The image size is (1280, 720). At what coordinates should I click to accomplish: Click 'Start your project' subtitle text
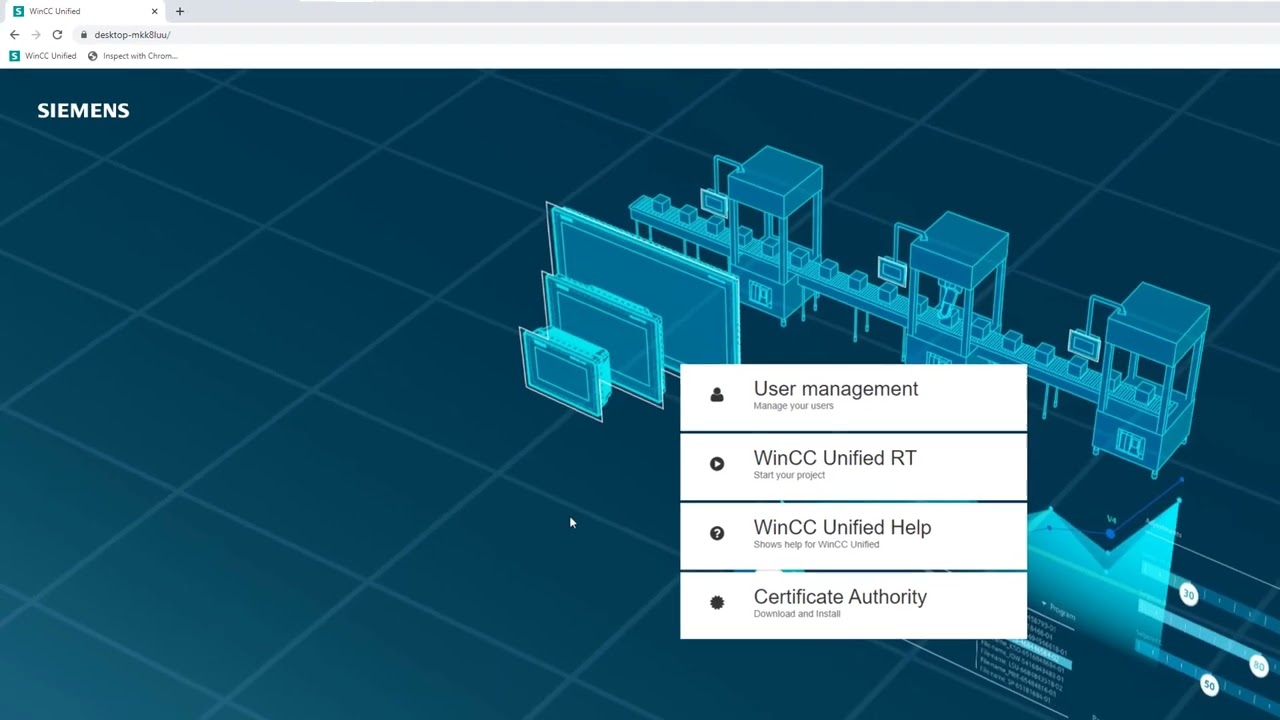click(789, 475)
